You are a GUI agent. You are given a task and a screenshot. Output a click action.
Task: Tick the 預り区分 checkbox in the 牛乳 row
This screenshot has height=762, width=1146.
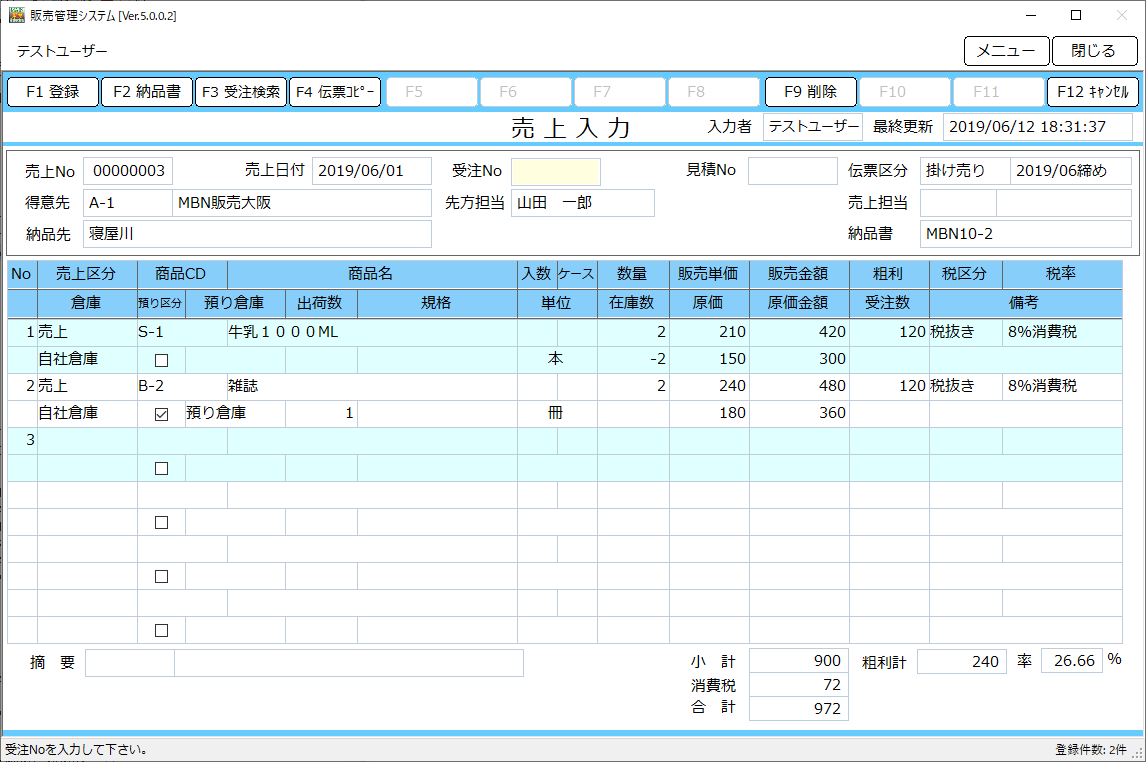tap(162, 360)
